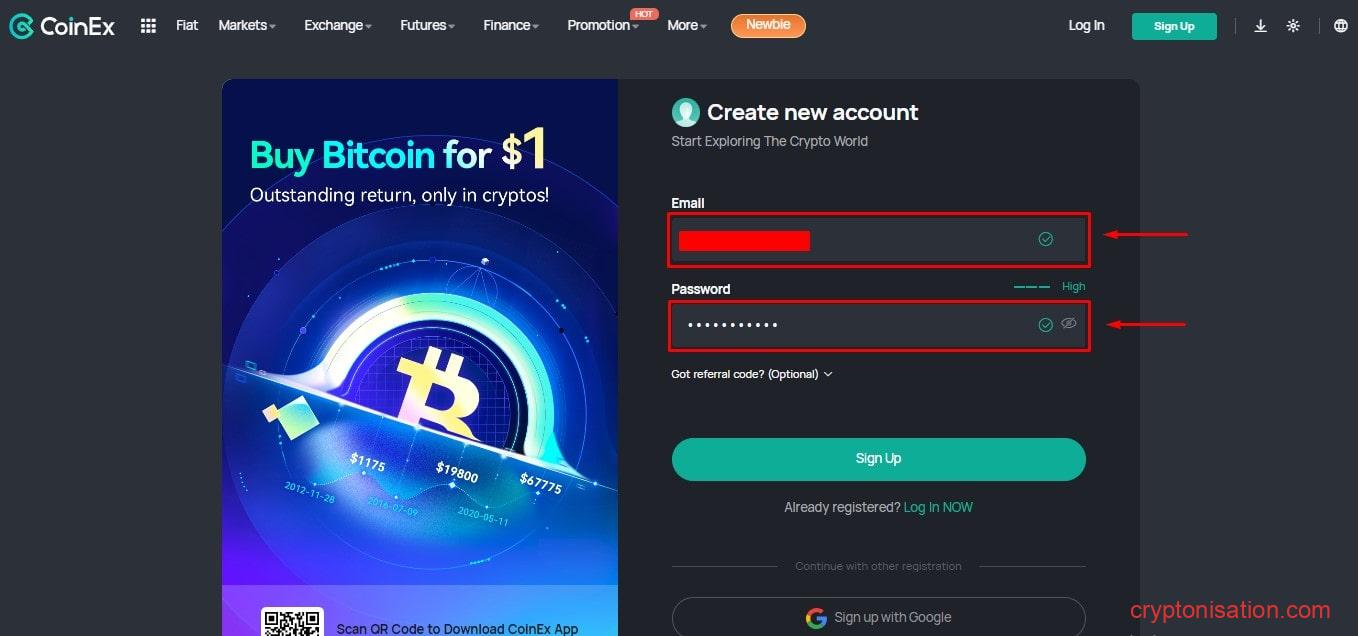Click the CoinEx logo

coord(62,26)
